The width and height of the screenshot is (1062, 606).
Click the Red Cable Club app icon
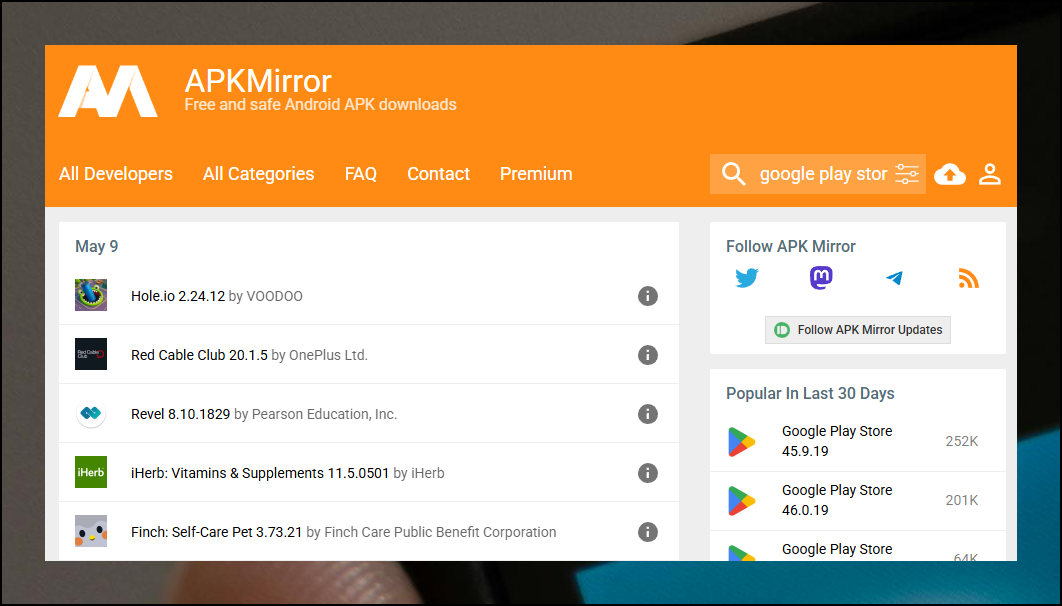click(91, 354)
